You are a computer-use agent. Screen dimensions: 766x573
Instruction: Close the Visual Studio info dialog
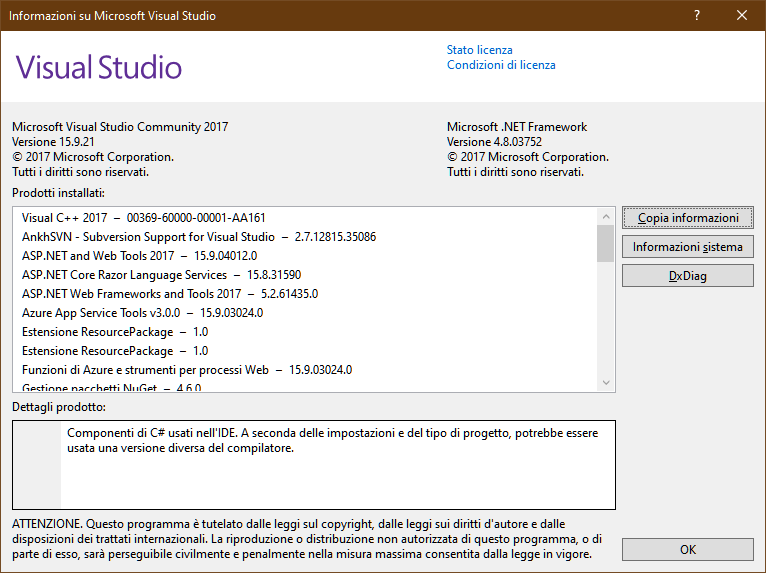[x=742, y=15]
